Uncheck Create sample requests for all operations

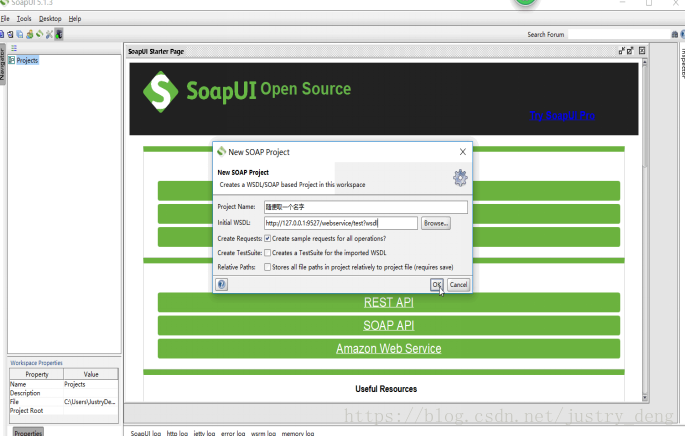click(267, 239)
